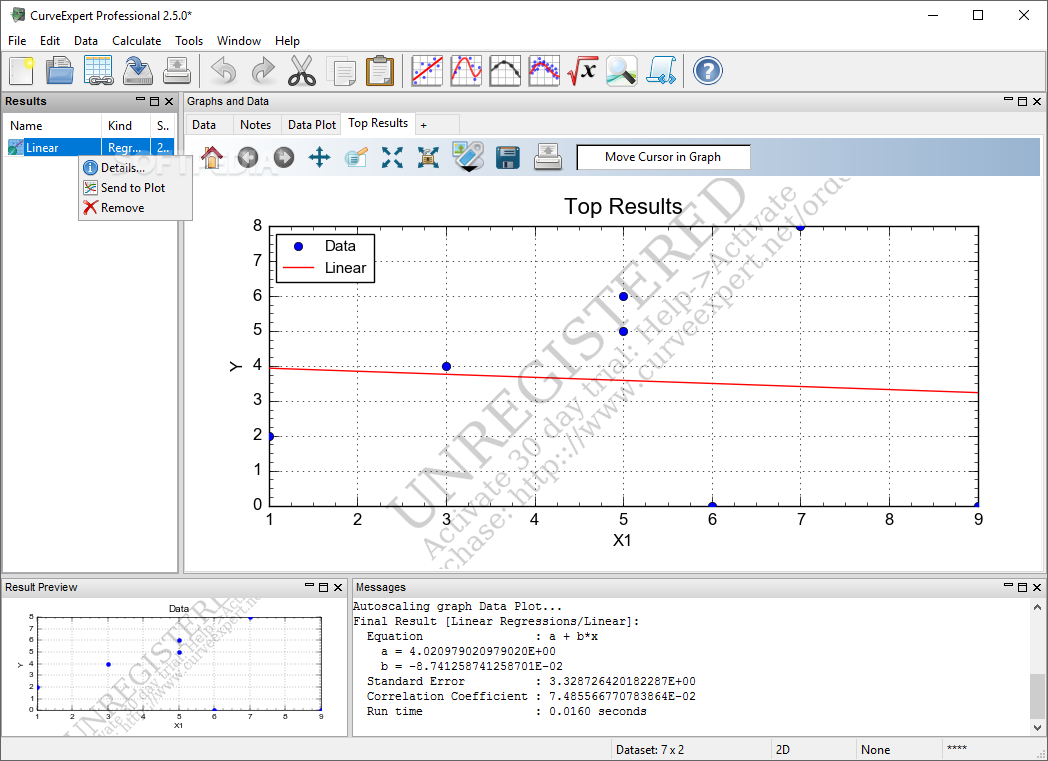The width and height of the screenshot is (1048, 761).
Task: Choose Remove from context menu
Action: pyautogui.click(x=135, y=208)
